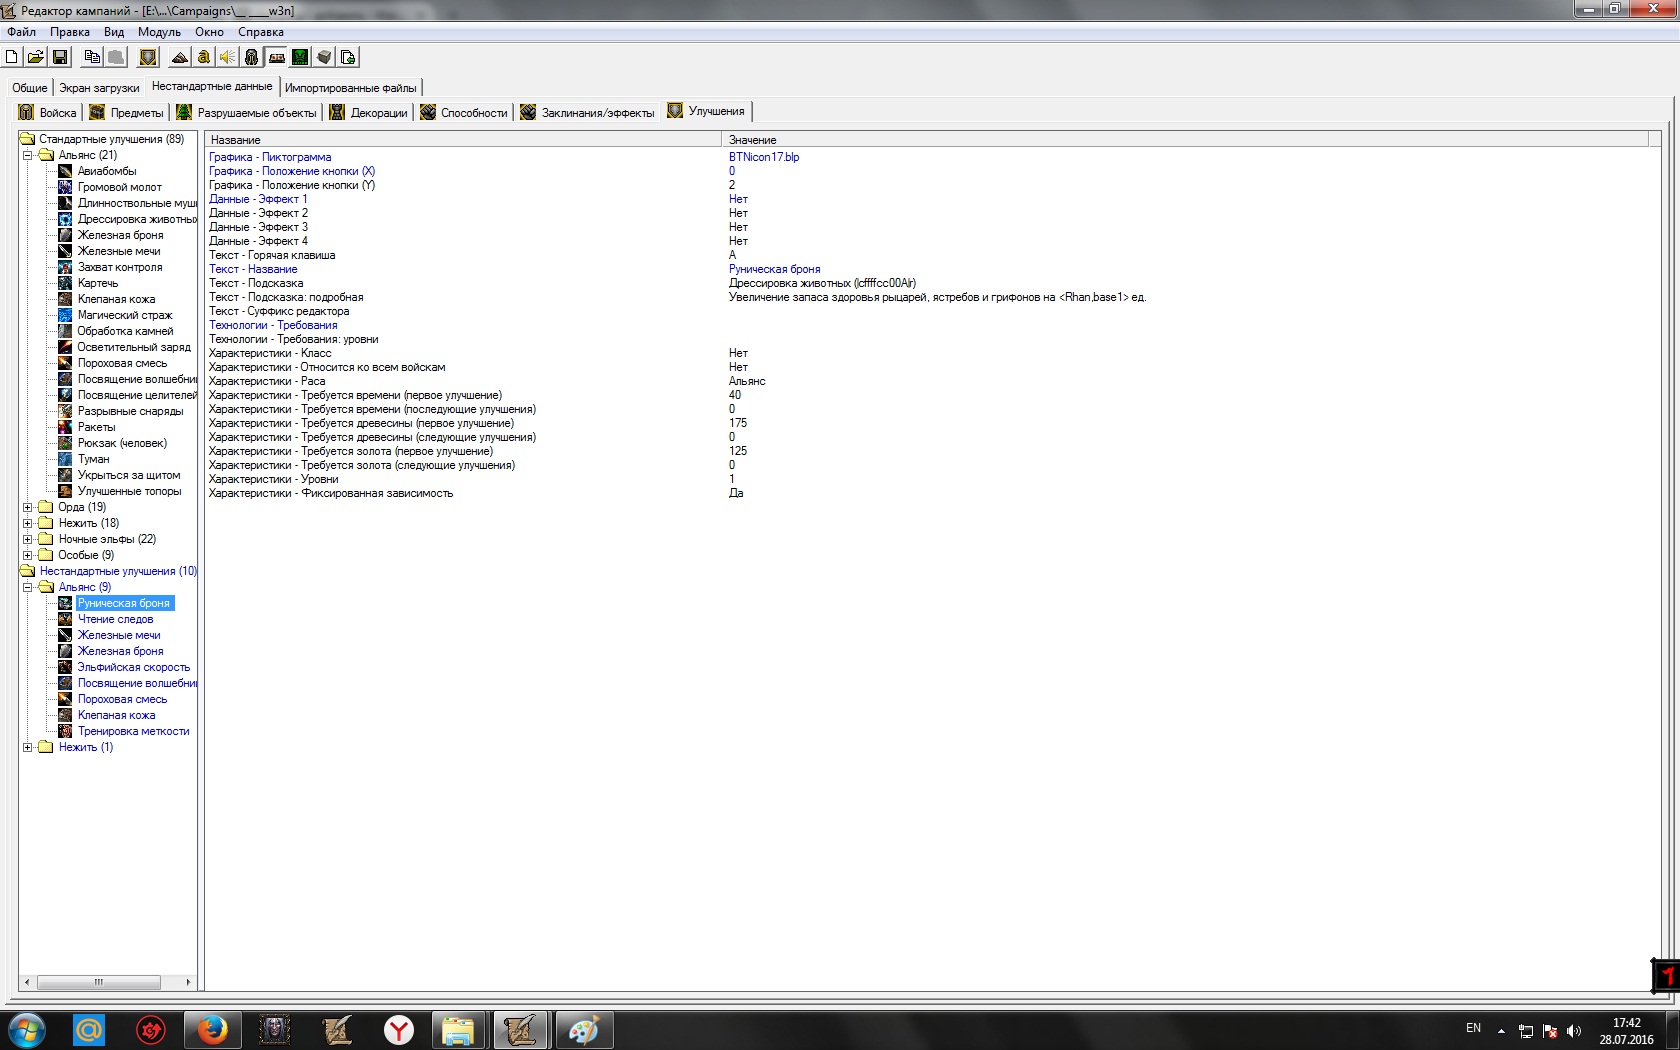Open the Warcraft III game icon in taskbar
Viewport: 1680px width, 1050px height.
274,1030
